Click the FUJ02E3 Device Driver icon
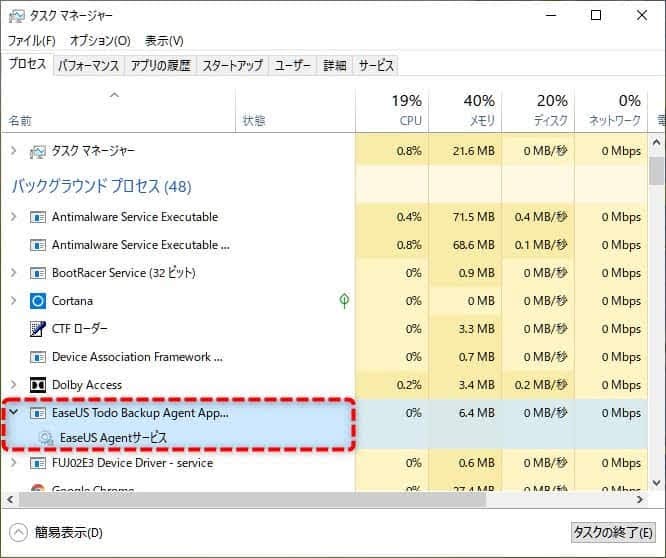666x558 pixels. [x=38, y=463]
